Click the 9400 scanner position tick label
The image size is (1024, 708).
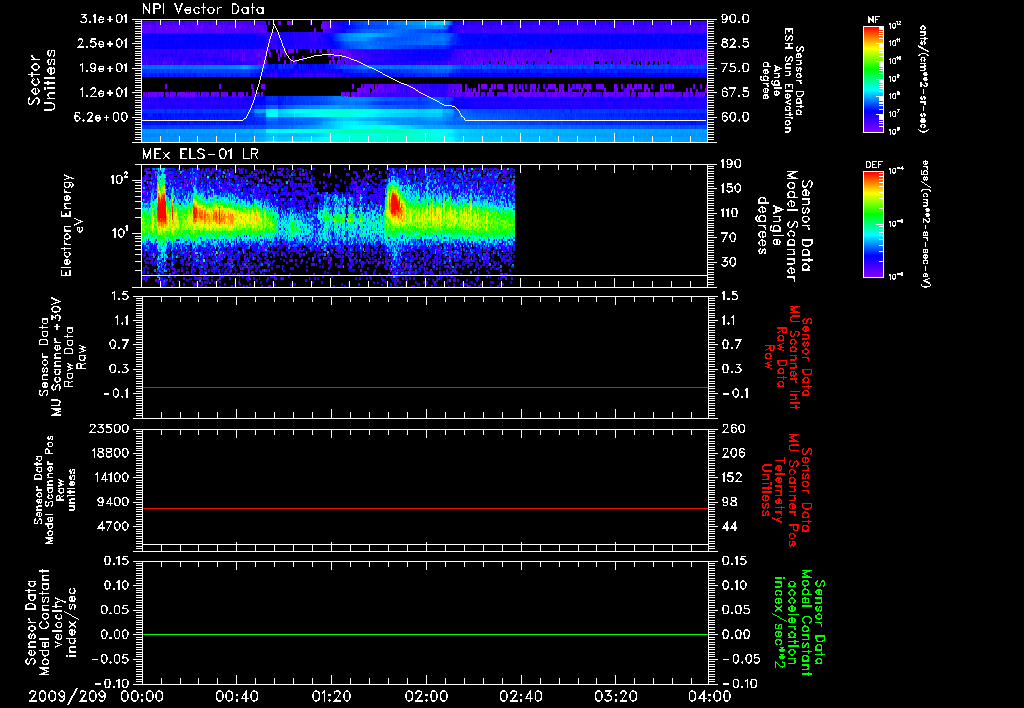114,502
